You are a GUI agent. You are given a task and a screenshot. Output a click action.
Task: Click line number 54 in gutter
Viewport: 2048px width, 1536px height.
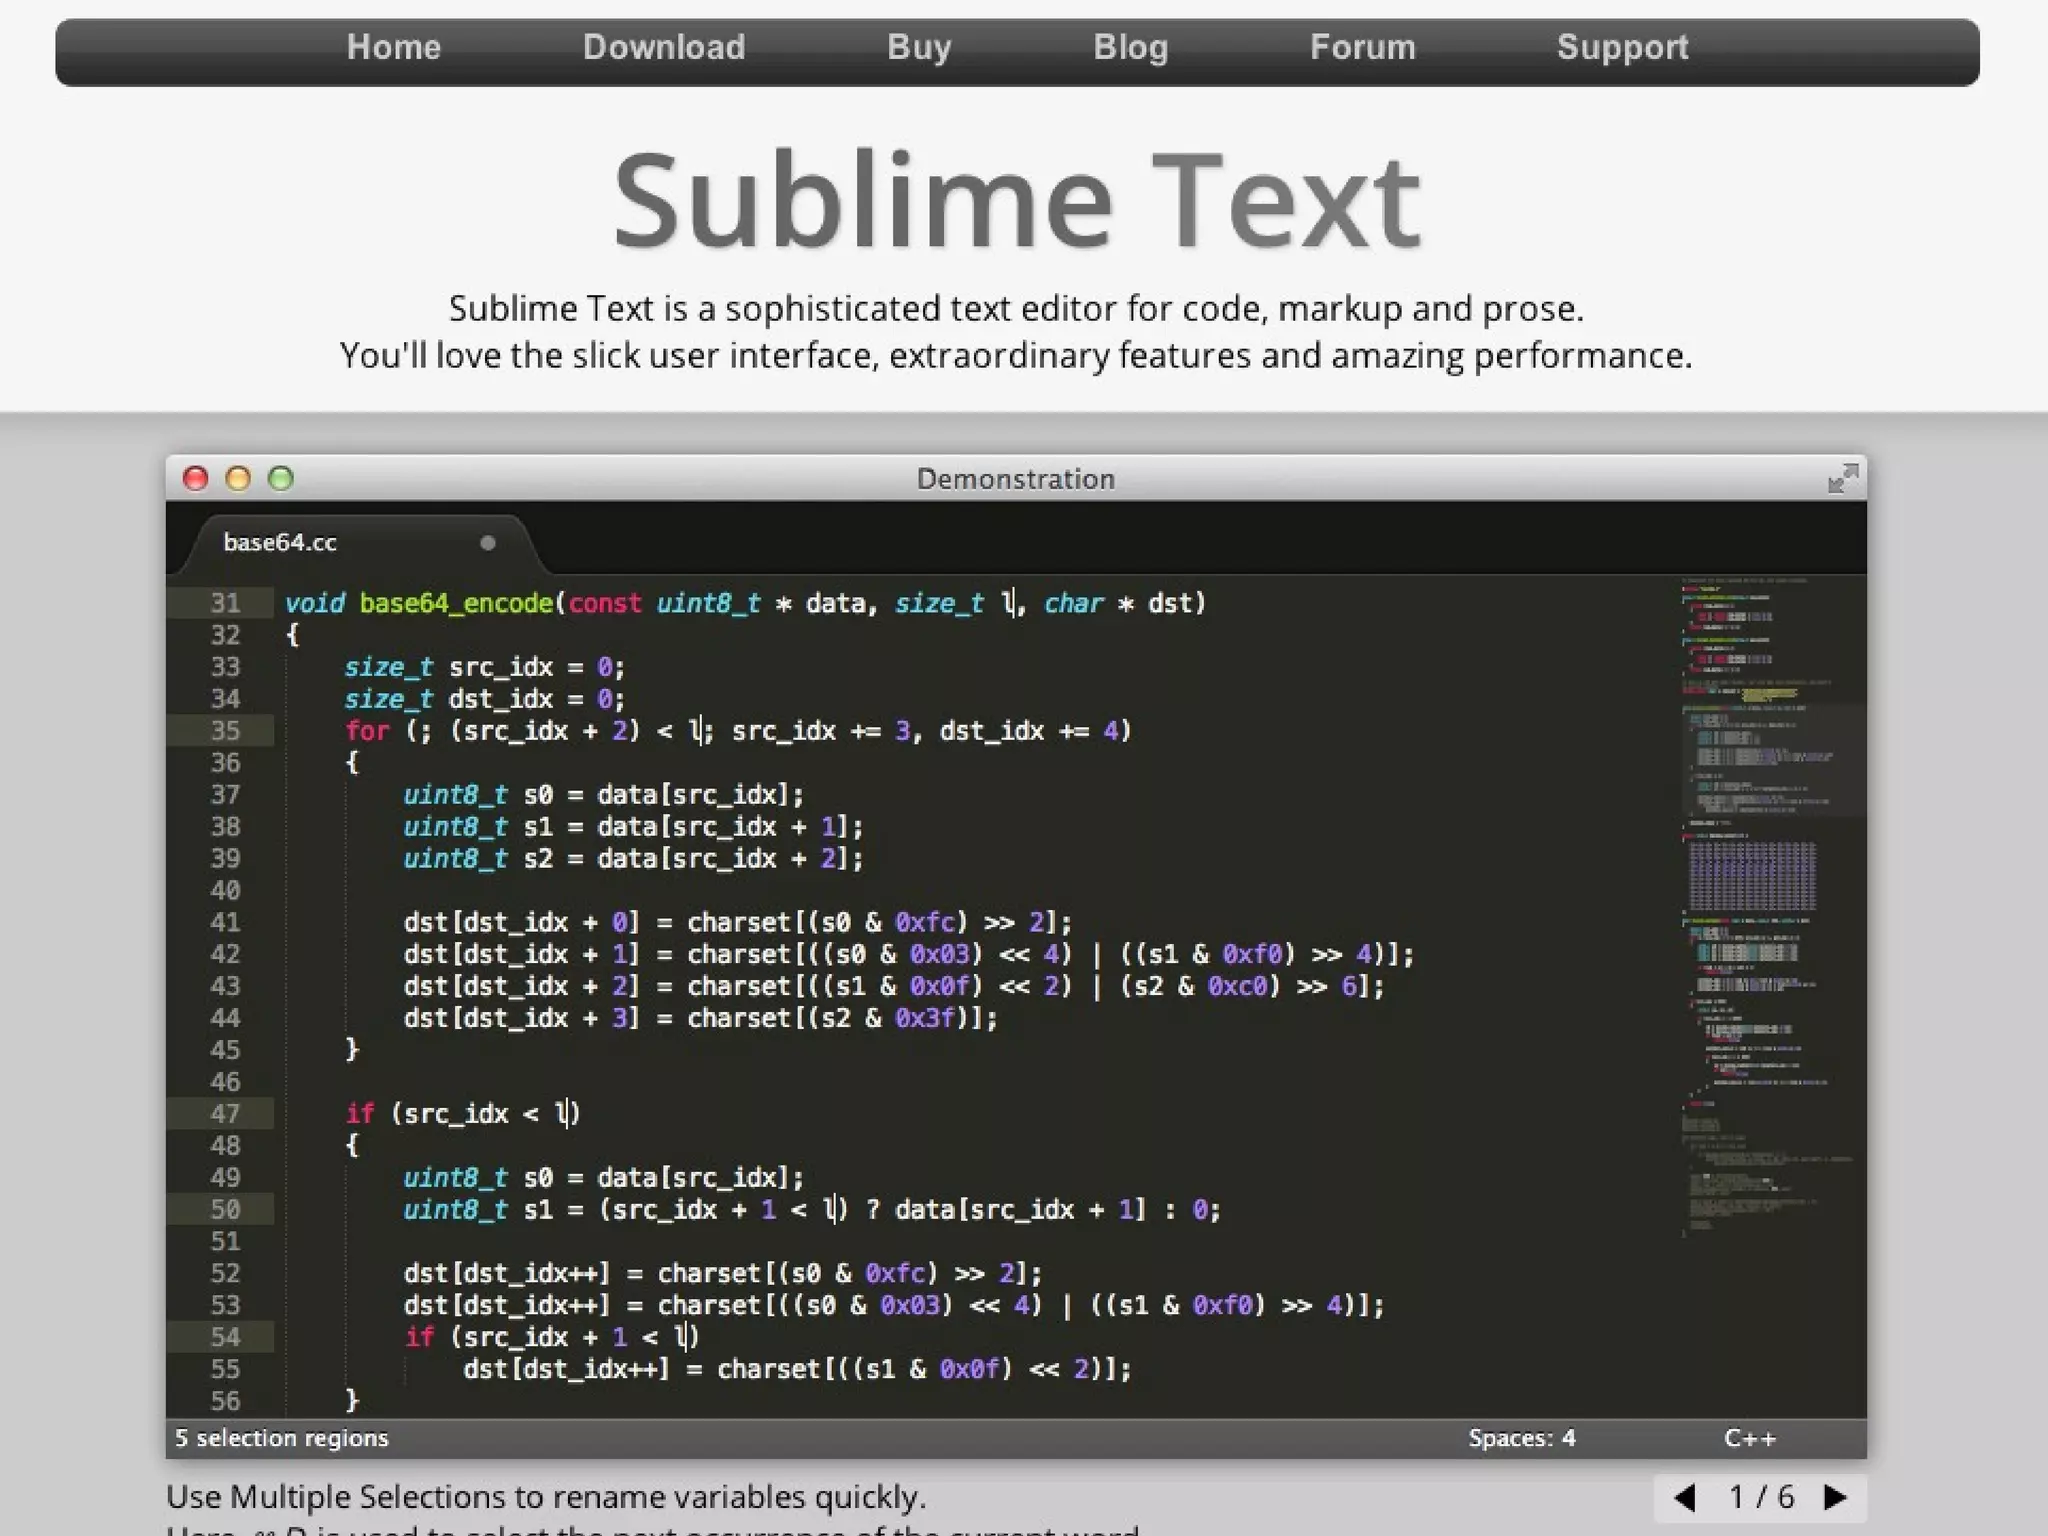(225, 1337)
